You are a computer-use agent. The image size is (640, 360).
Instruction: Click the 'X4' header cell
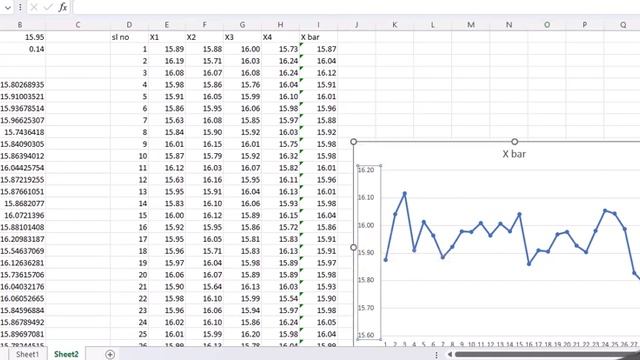(280, 37)
